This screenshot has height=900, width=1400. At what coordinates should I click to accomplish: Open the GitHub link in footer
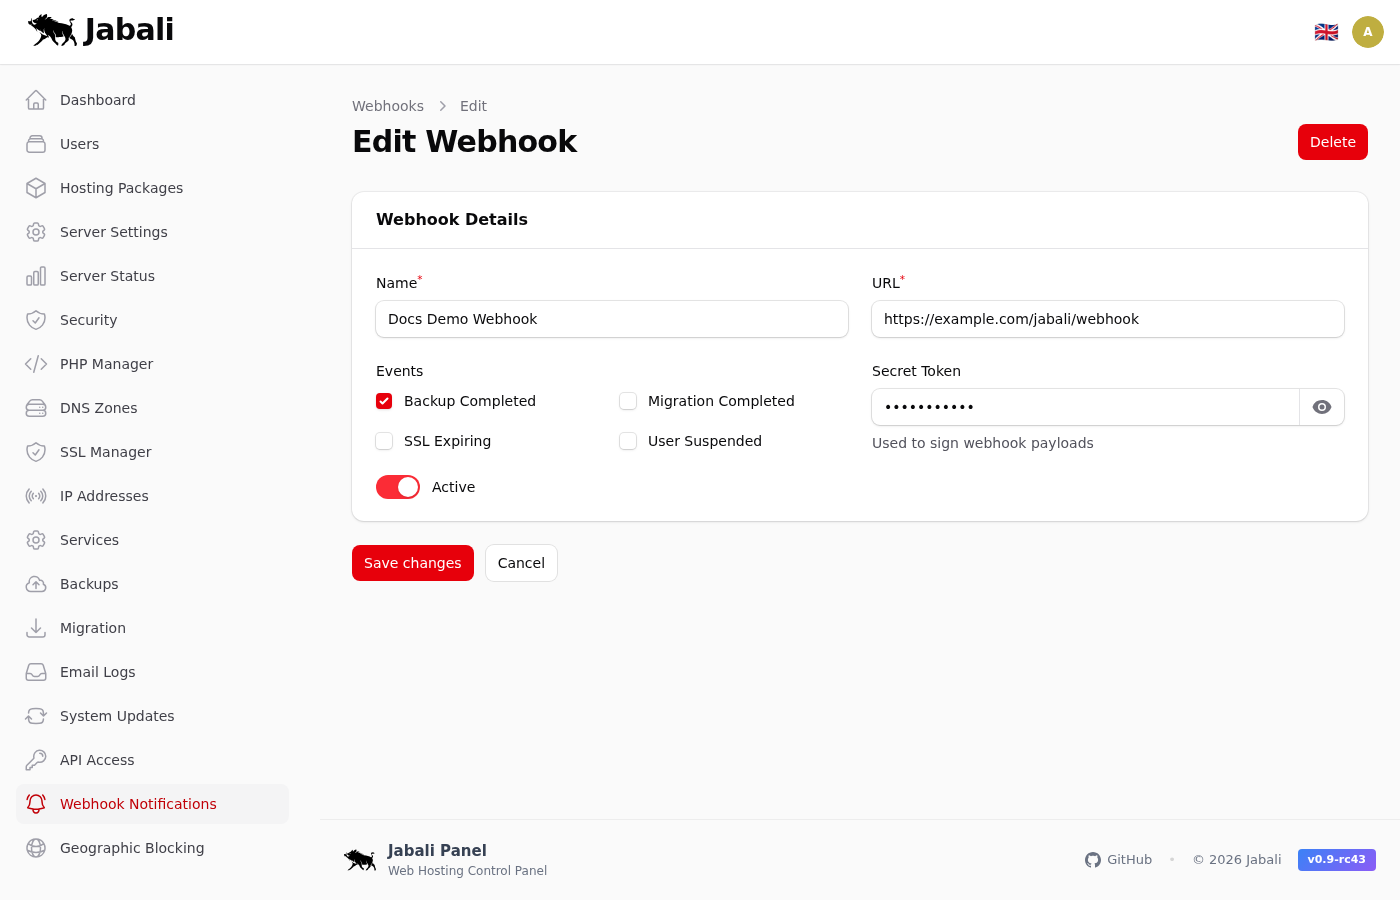(1119, 860)
